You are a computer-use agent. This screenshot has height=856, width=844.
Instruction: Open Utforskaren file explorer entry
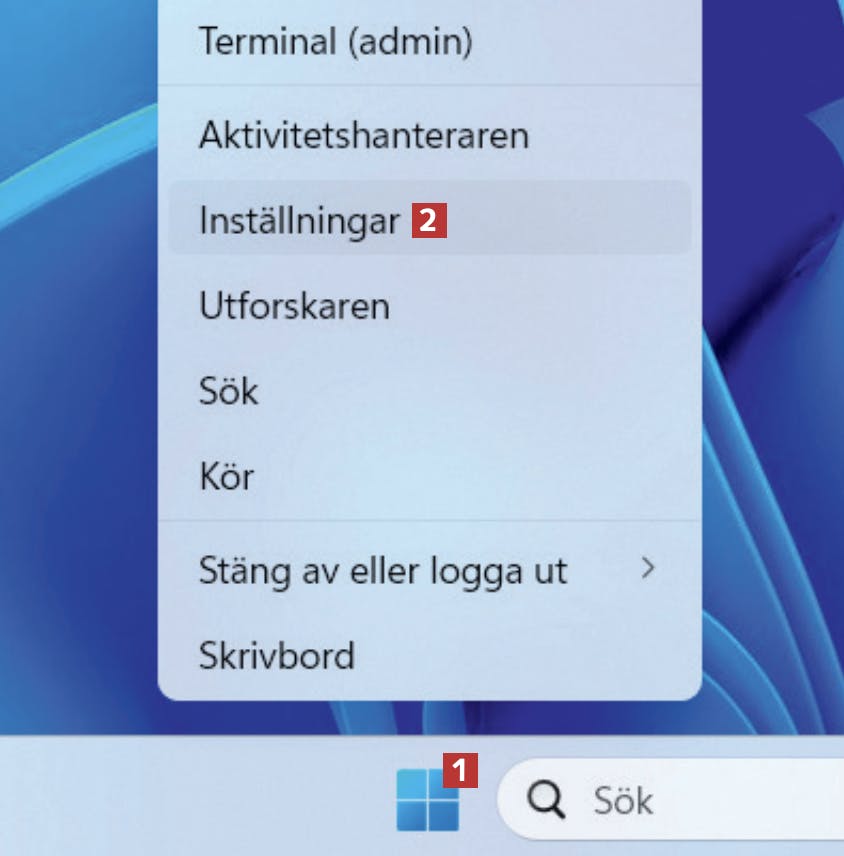(x=430, y=306)
